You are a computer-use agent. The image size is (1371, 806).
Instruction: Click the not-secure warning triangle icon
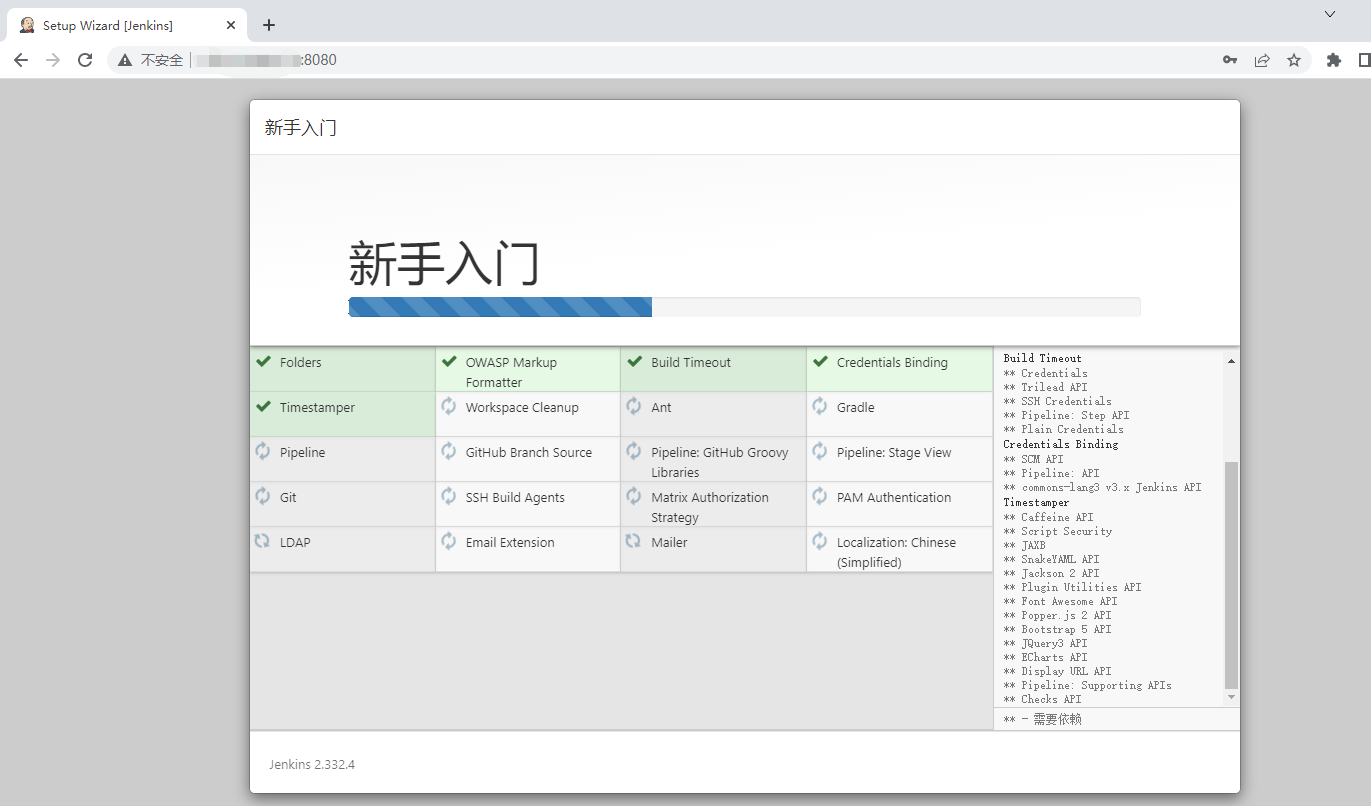pos(125,60)
